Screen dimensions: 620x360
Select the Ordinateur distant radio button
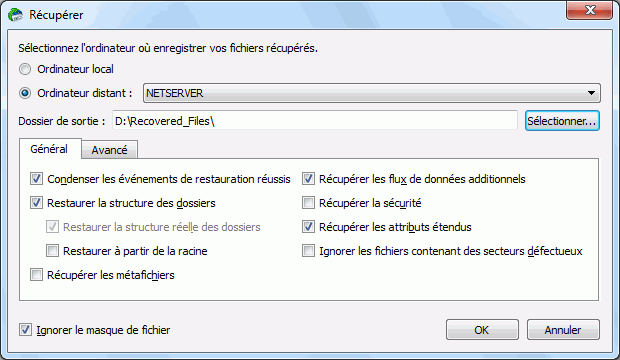tap(25, 93)
